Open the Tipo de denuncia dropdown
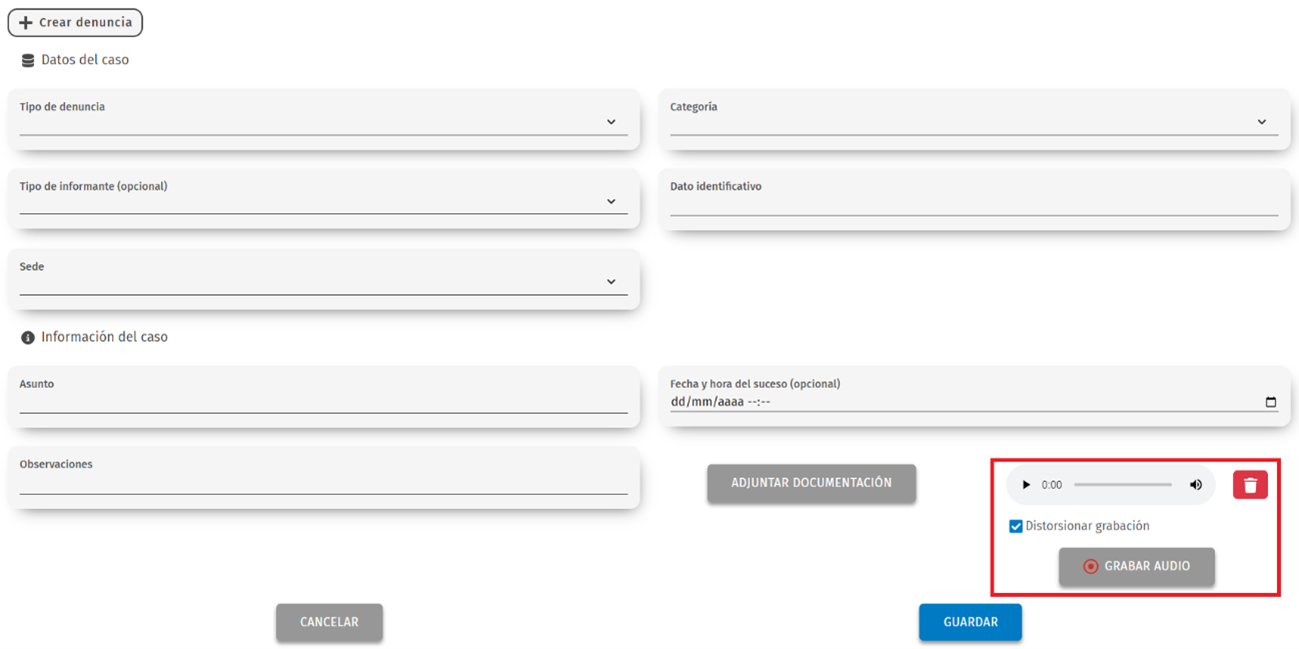 (x=611, y=121)
